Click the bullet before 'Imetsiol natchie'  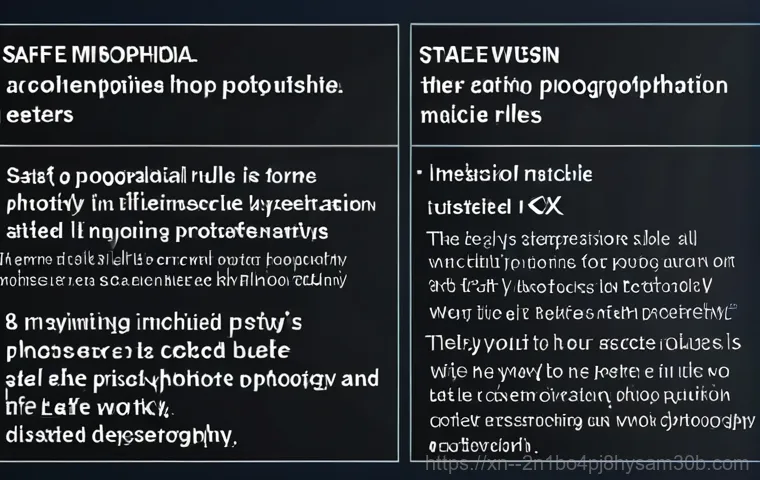420,172
